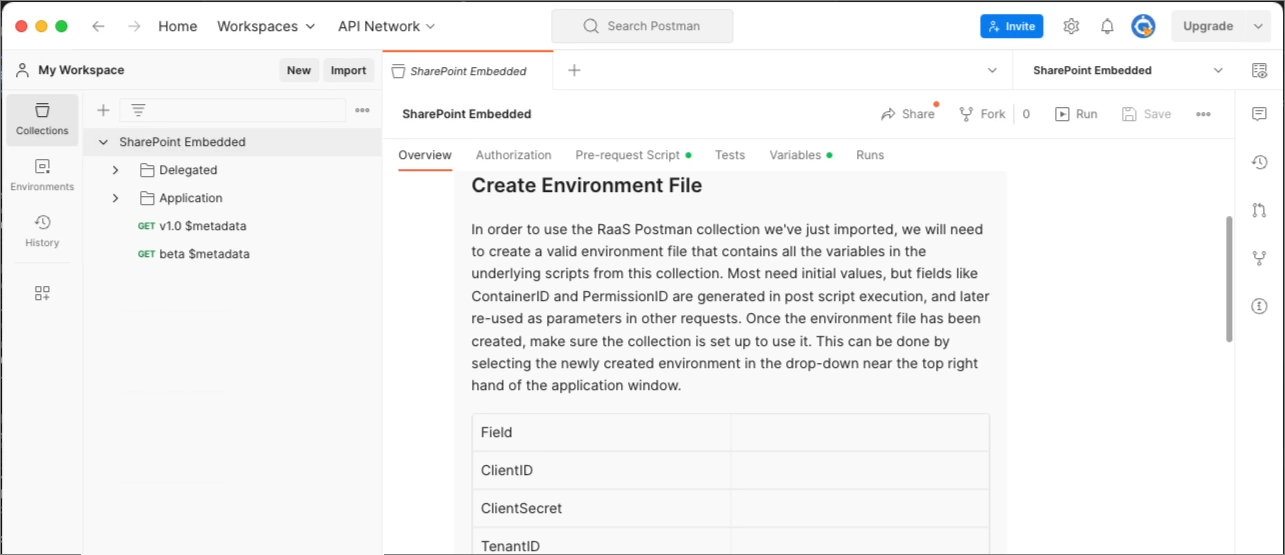Click the My Workspace label

coord(81,70)
